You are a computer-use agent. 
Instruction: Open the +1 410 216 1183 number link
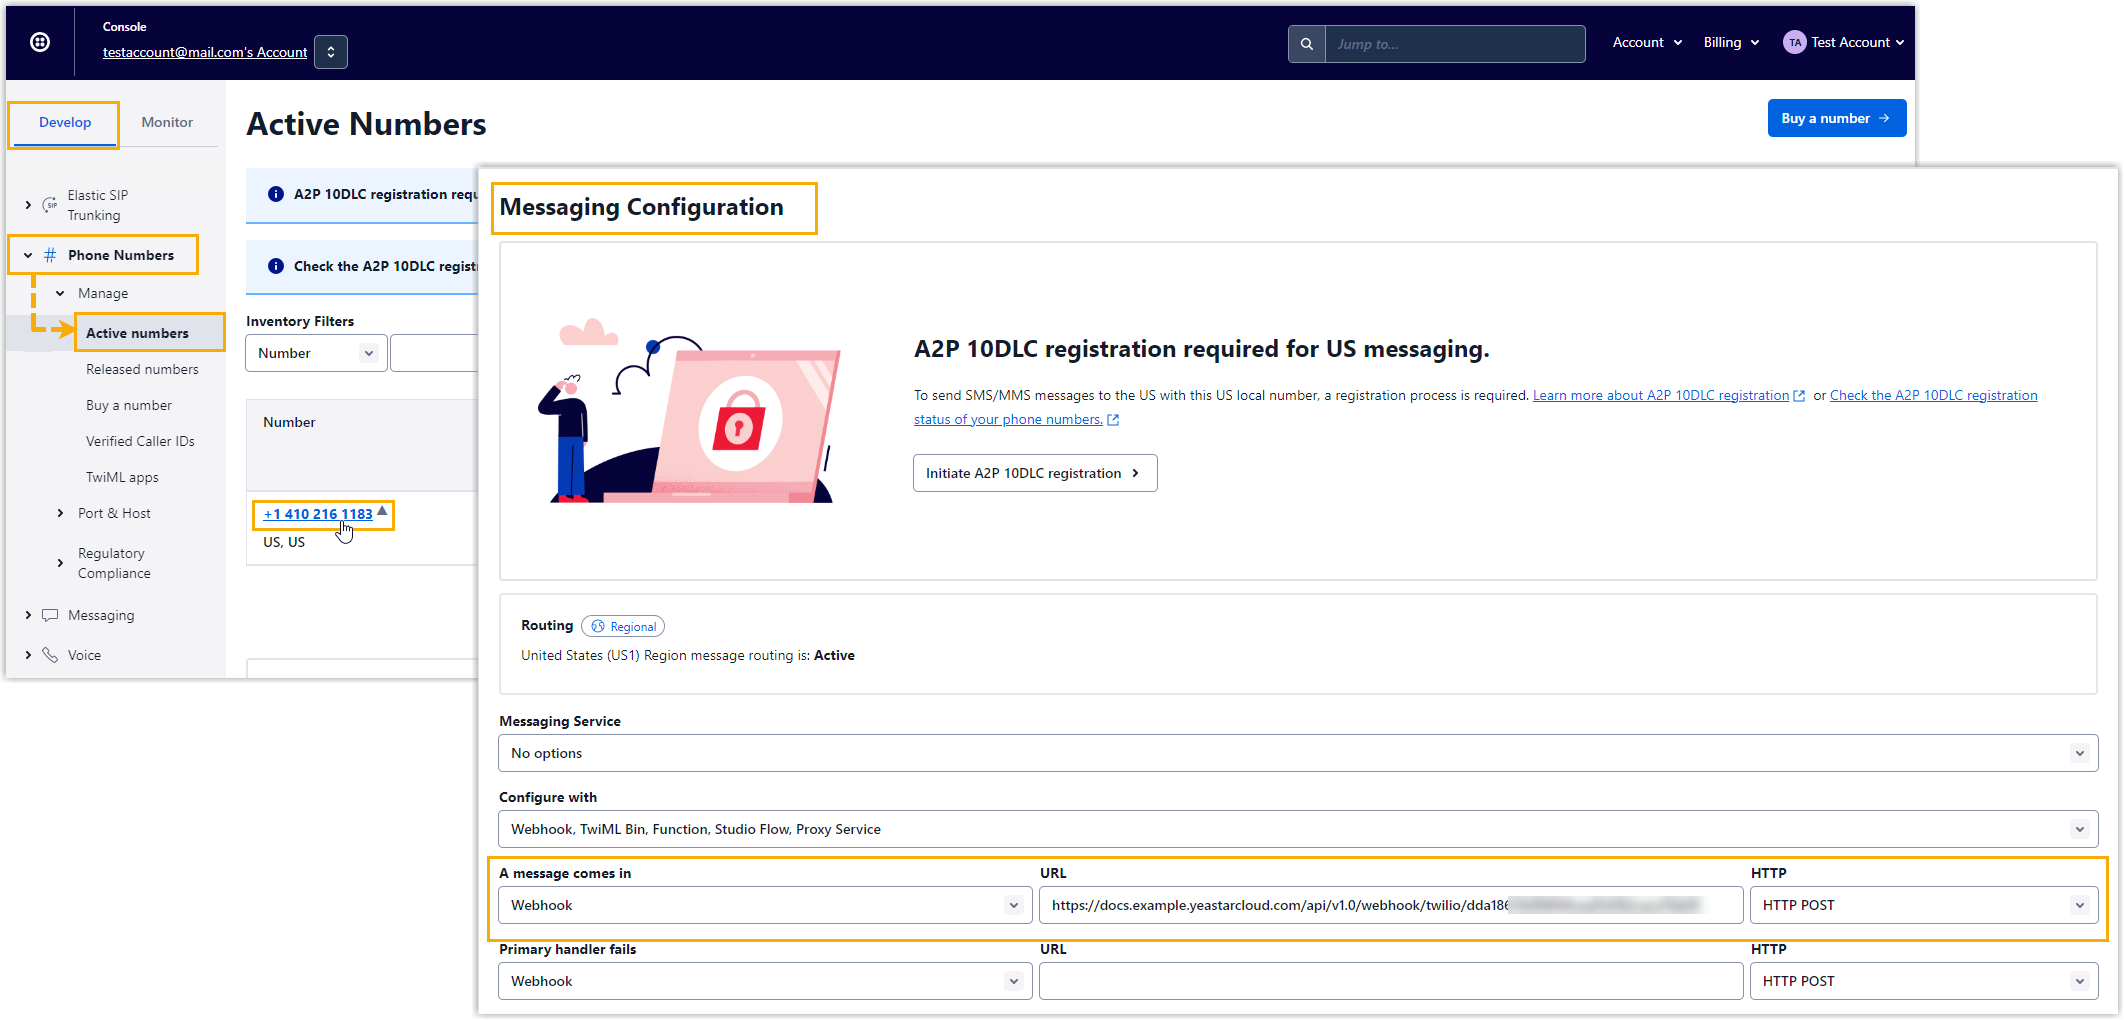click(x=318, y=514)
